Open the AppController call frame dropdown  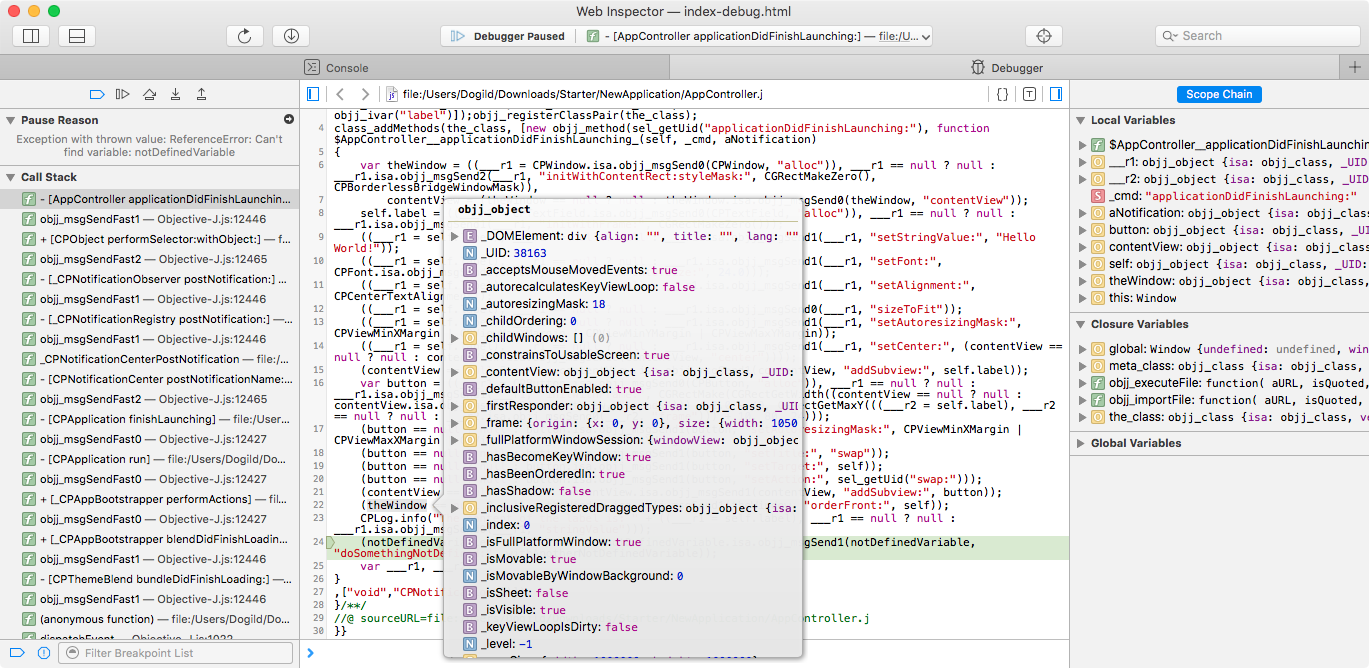tap(759, 36)
